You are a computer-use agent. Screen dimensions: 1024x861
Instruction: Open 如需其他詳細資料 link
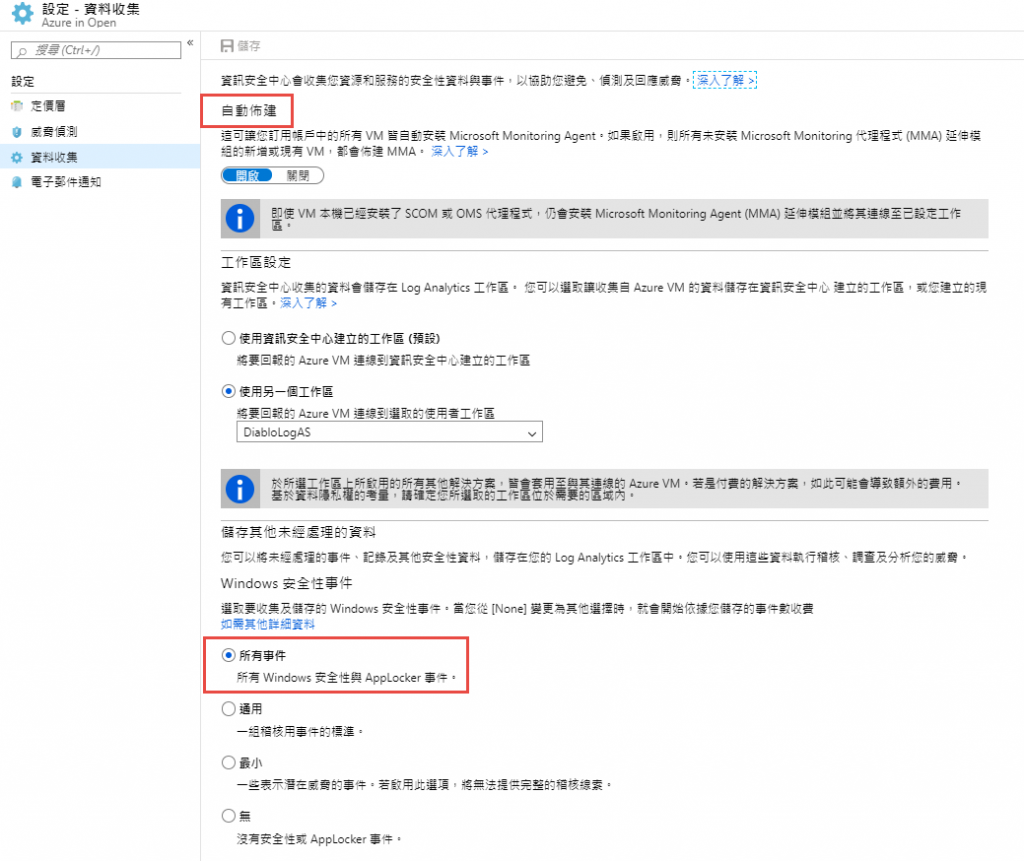[268, 625]
